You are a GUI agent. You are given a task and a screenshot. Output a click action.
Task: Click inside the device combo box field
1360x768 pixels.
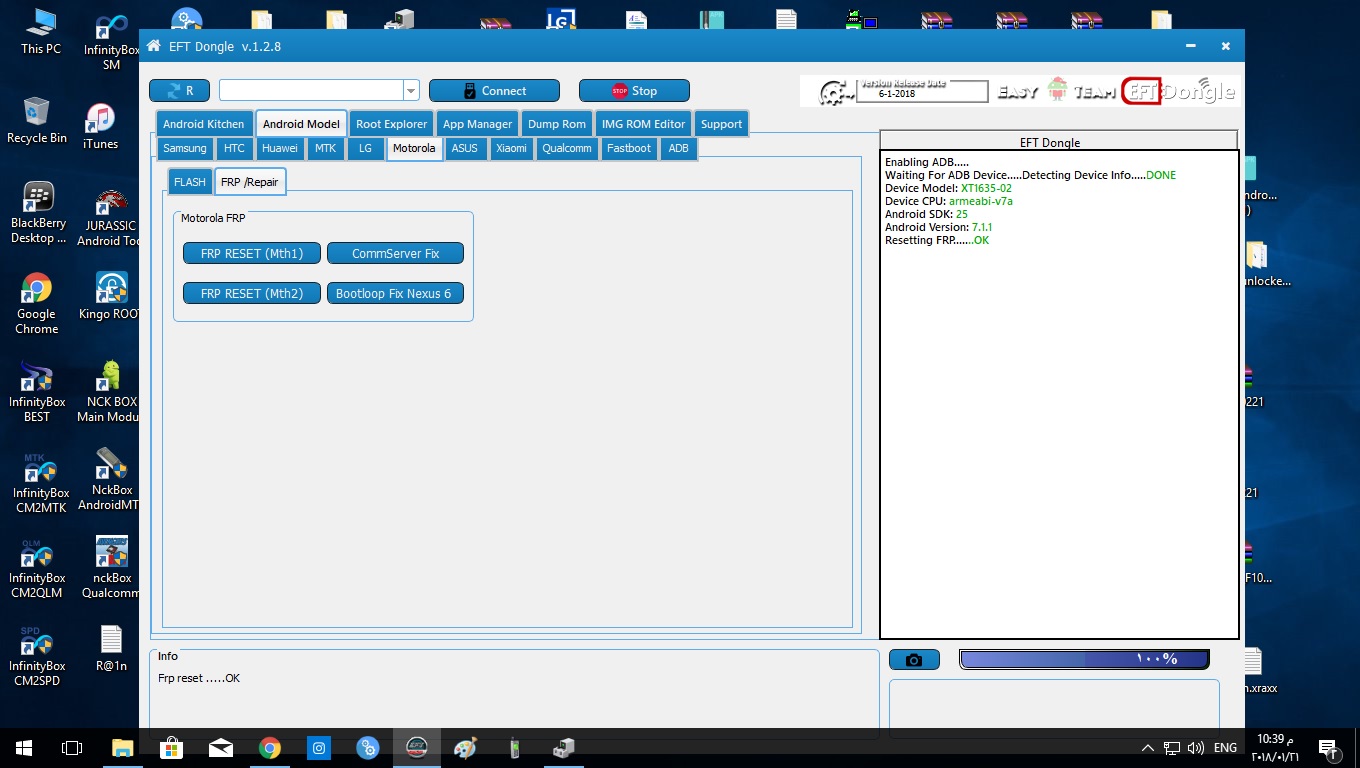312,91
